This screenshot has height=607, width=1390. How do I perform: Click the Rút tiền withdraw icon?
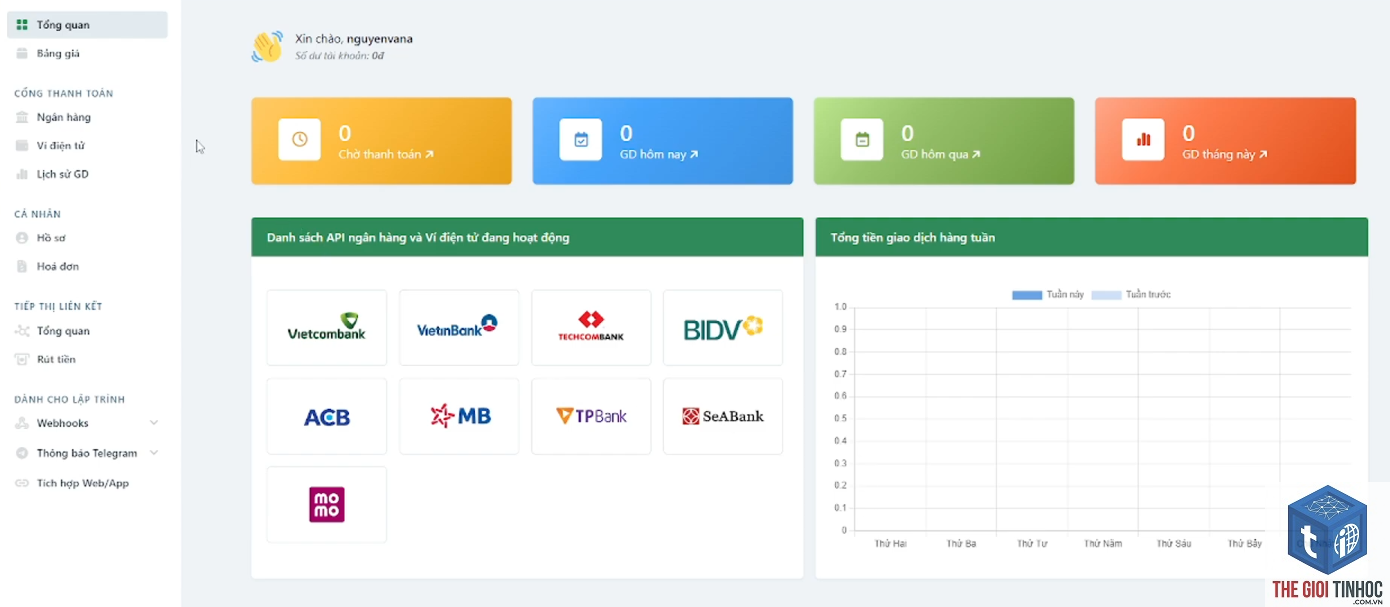(22, 359)
